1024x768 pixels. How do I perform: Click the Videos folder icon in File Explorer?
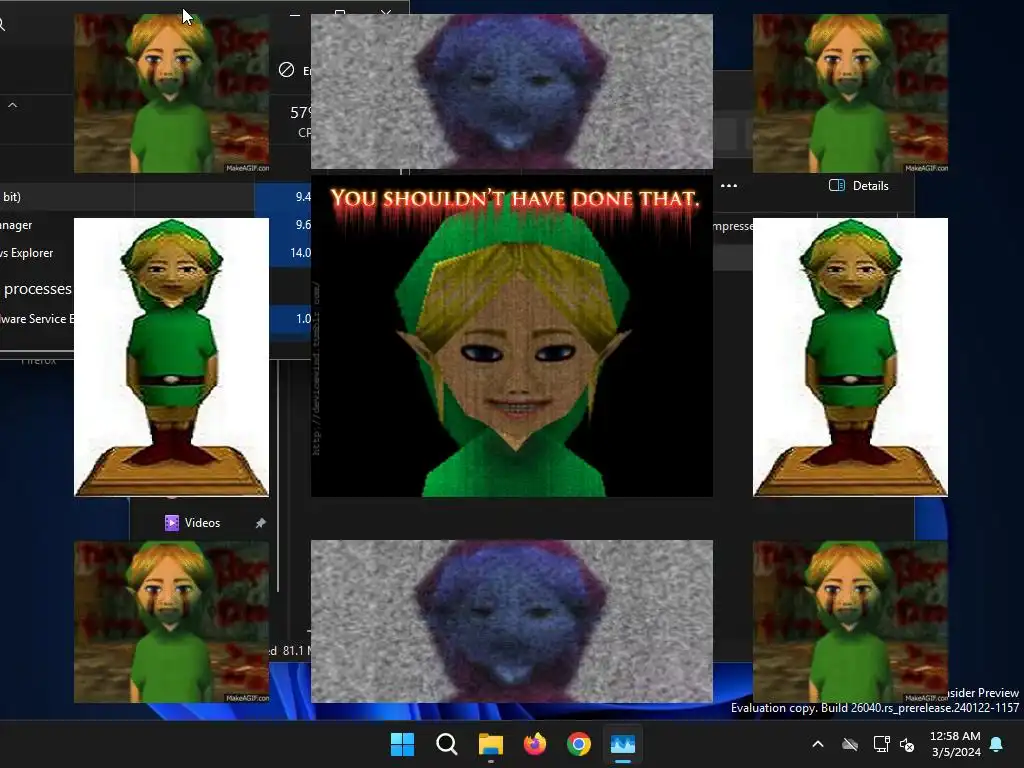[x=172, y=523]
